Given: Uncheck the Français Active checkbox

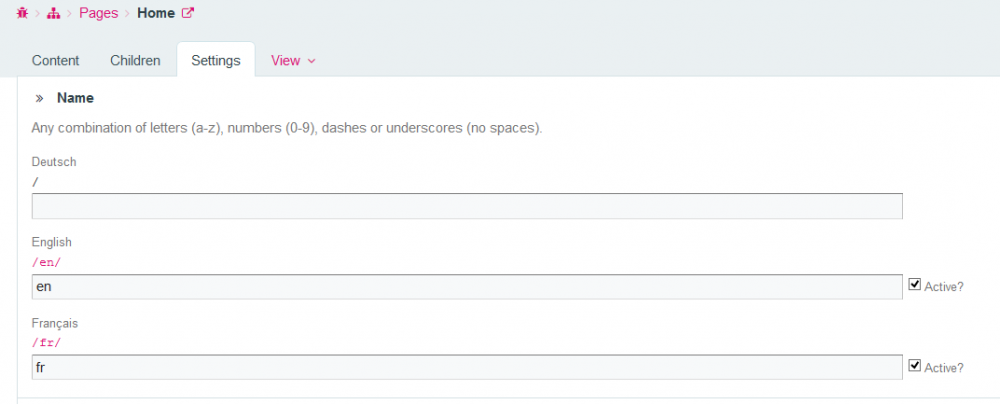Looking at the screenshot, I should point(914,365).
